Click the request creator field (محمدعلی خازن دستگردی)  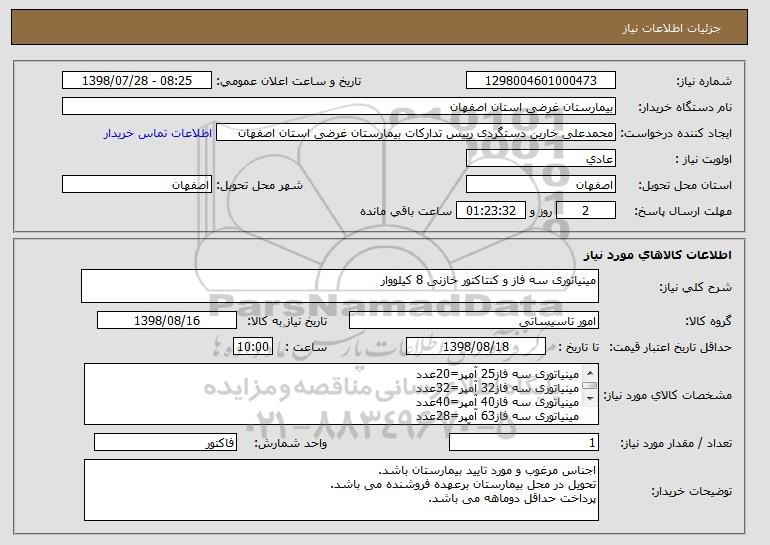click(416, 133)
